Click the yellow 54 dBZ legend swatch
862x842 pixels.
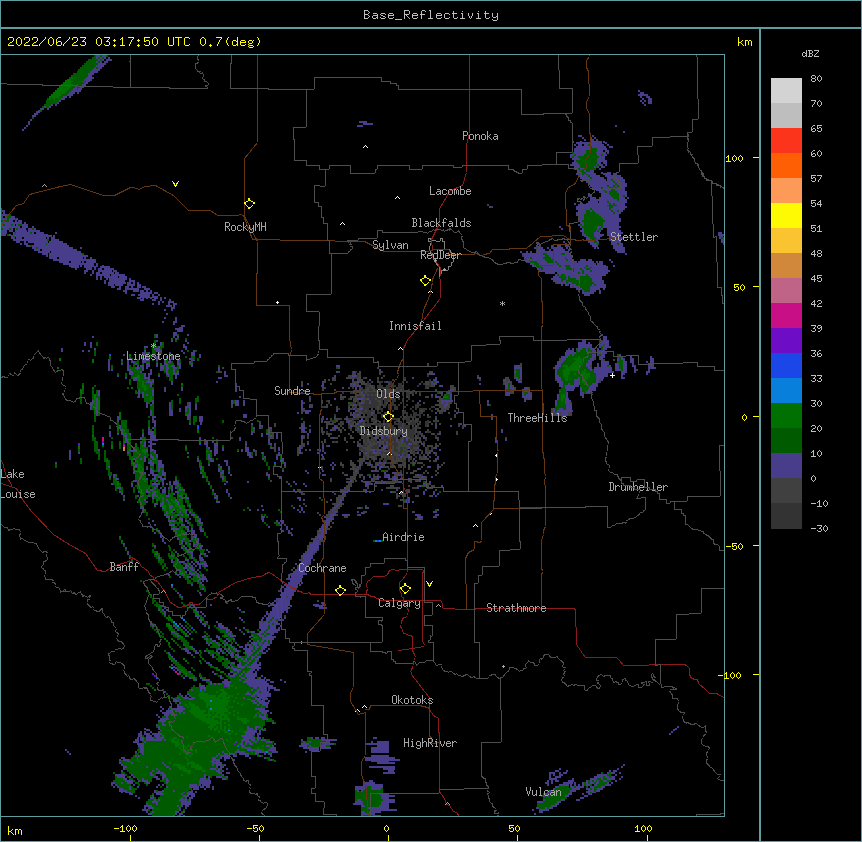[x=786, y=215]
